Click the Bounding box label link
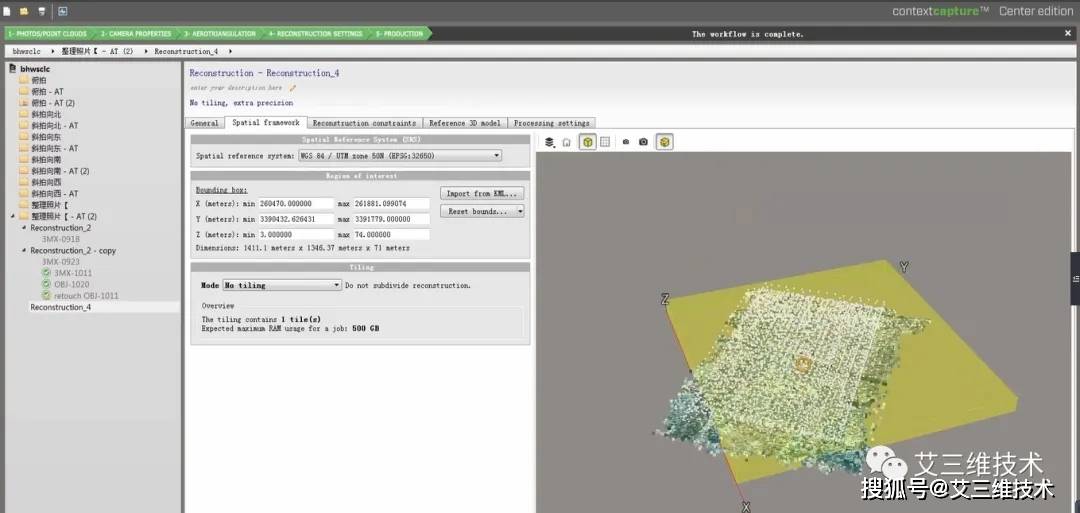Screen dimensions: 1080x513 click(222, 190)
